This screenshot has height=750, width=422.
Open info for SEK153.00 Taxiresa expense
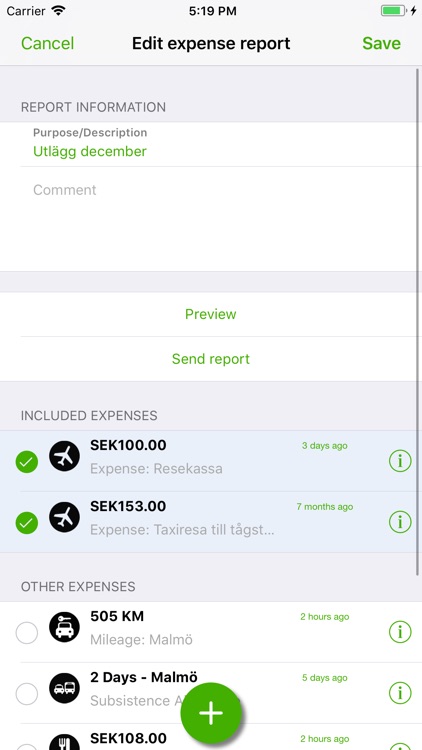(400, 522)
